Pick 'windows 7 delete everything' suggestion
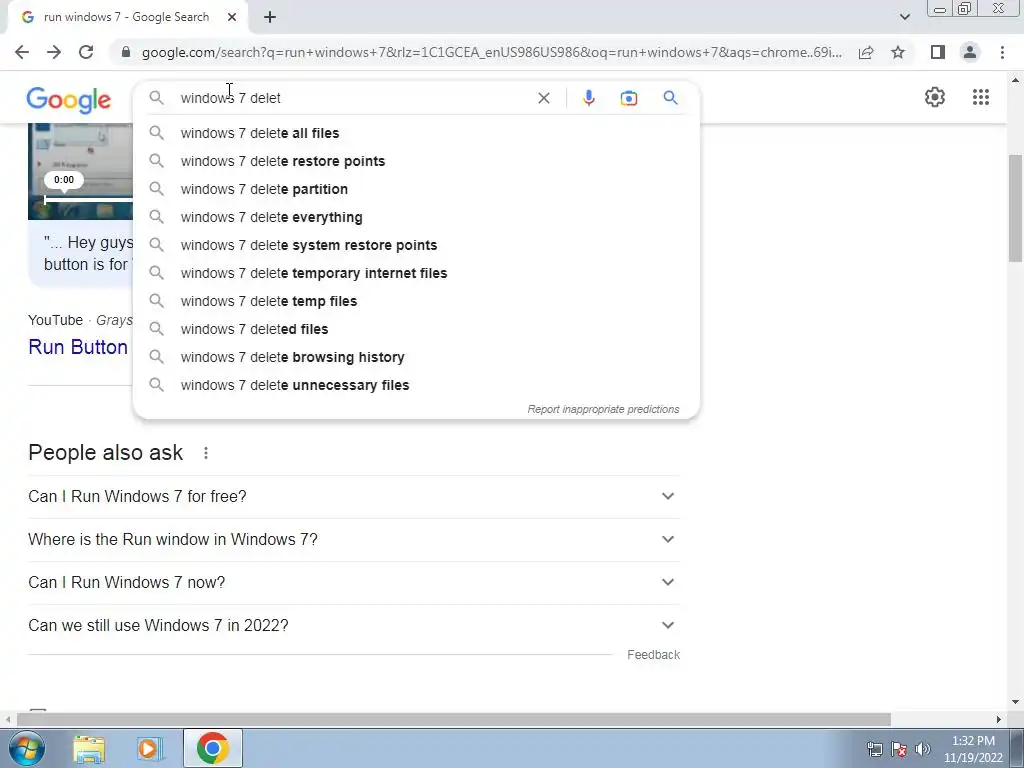Image resolution: width=1024 pixels, height=768 pixels. 416,217
